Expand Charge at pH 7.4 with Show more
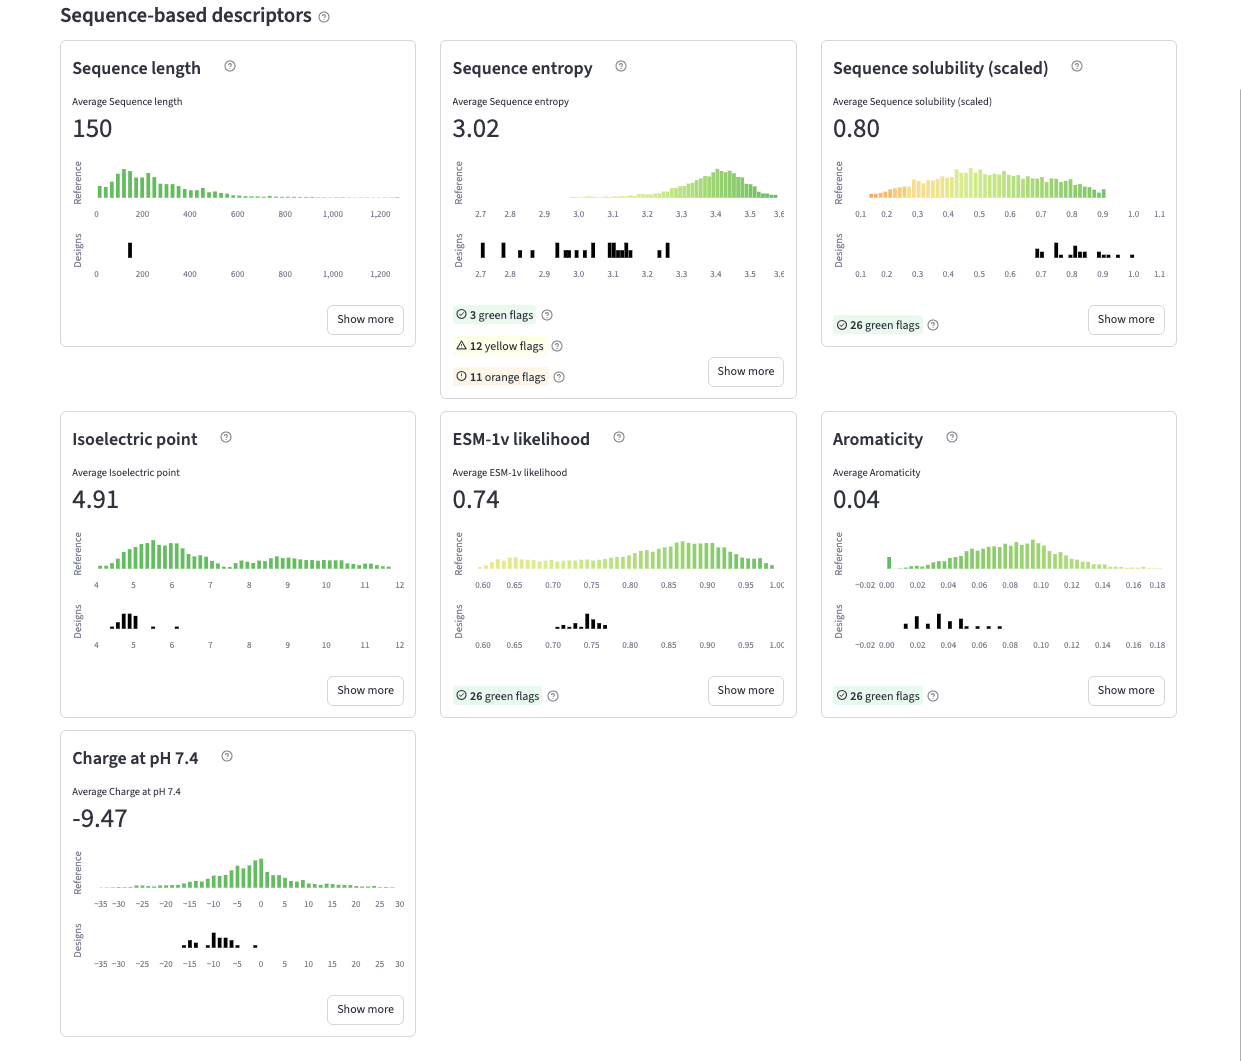The height and width of the screenshot is (1061, 1241). pos(365,1009)
